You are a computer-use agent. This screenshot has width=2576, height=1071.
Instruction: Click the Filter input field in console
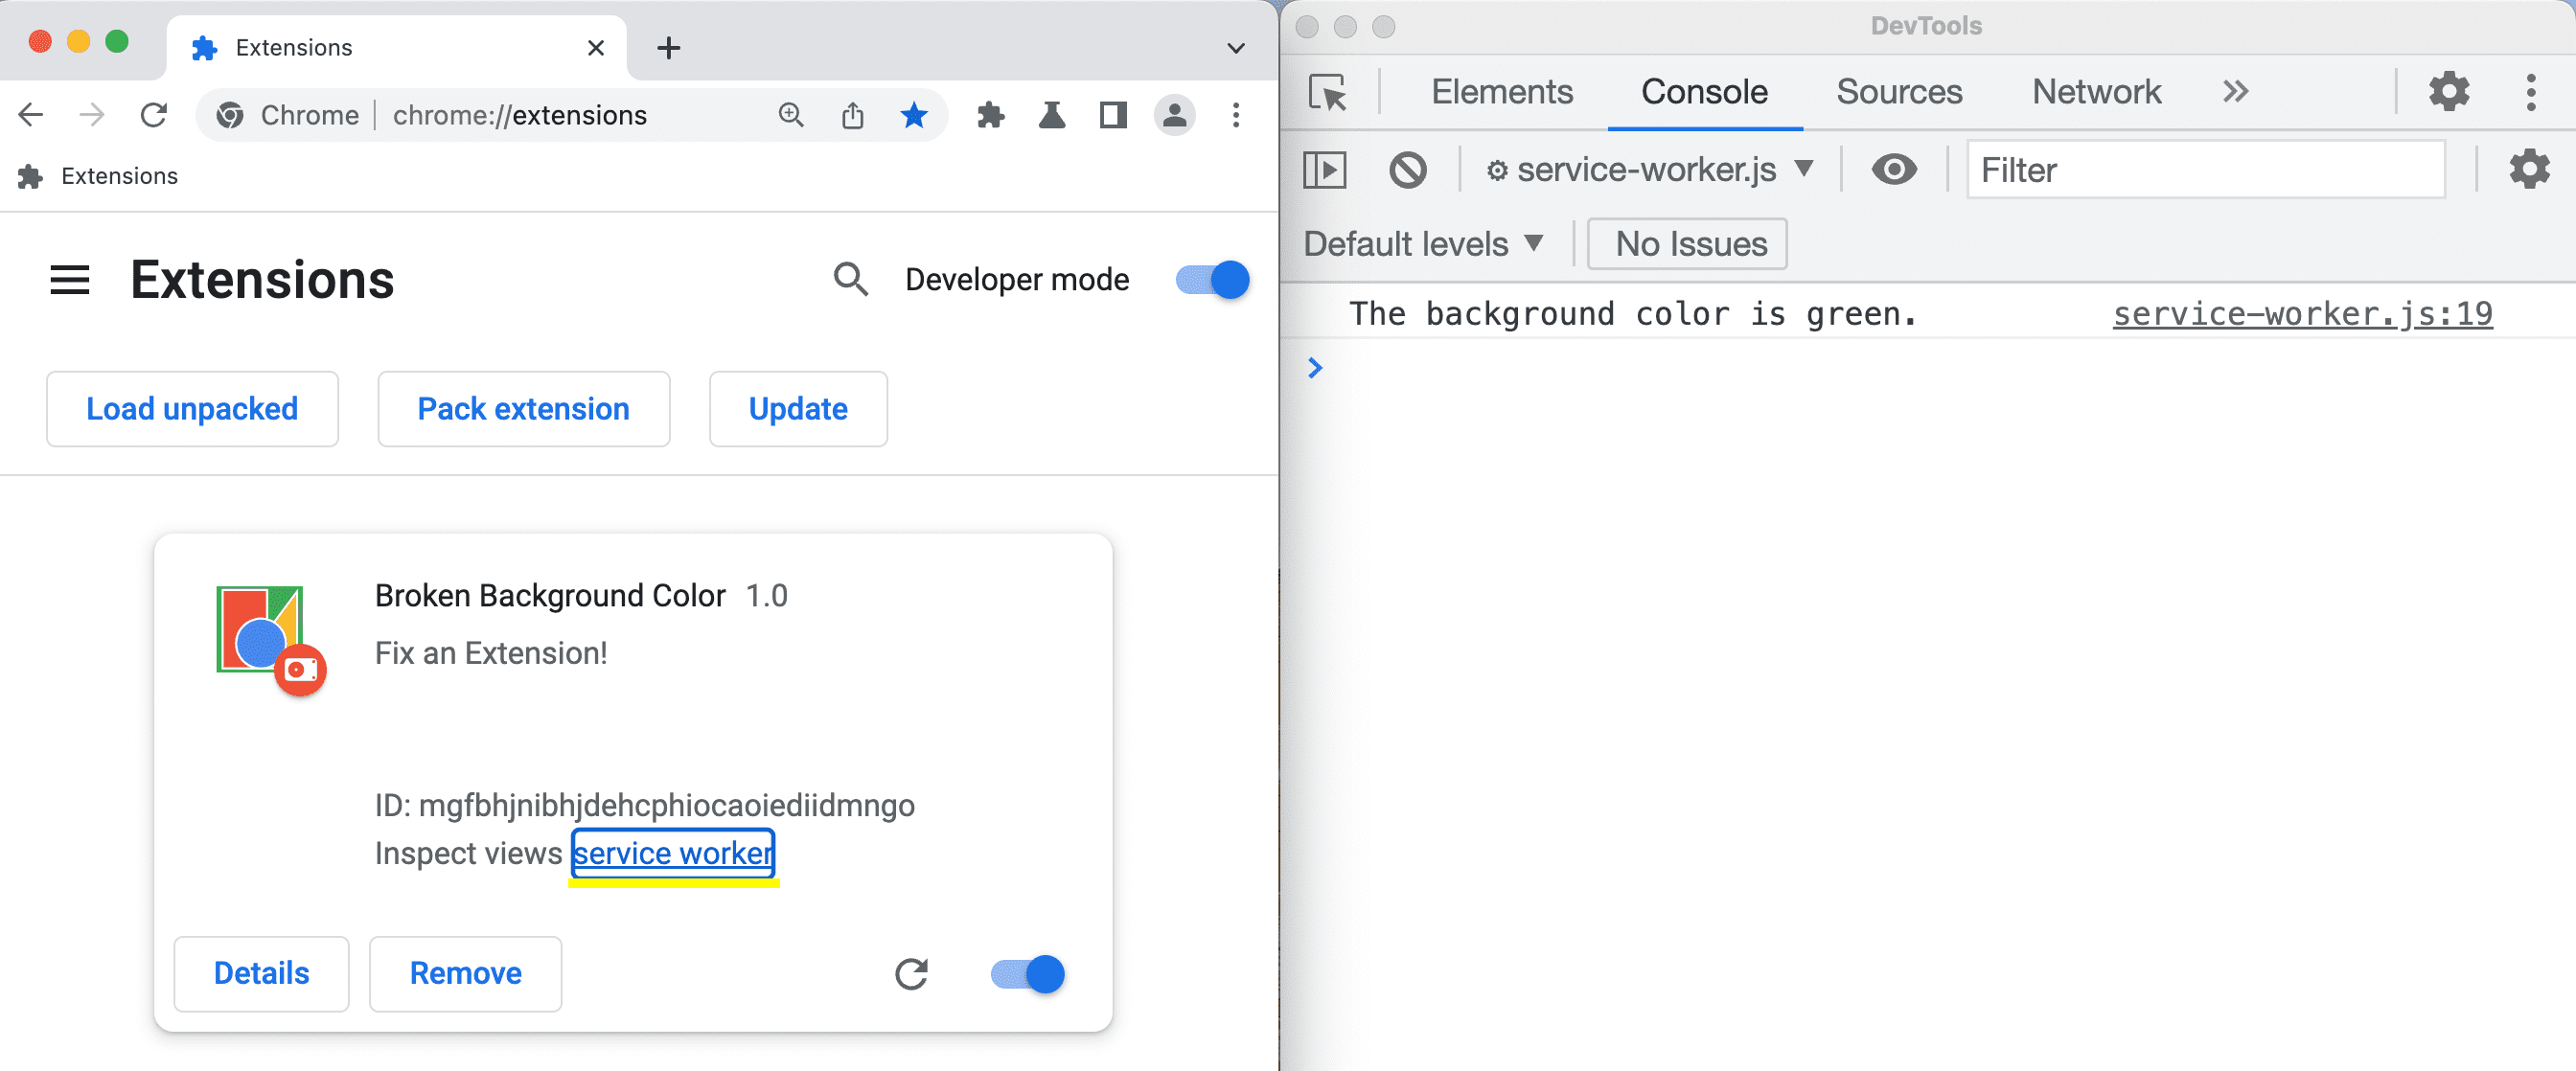(2205, 170)
